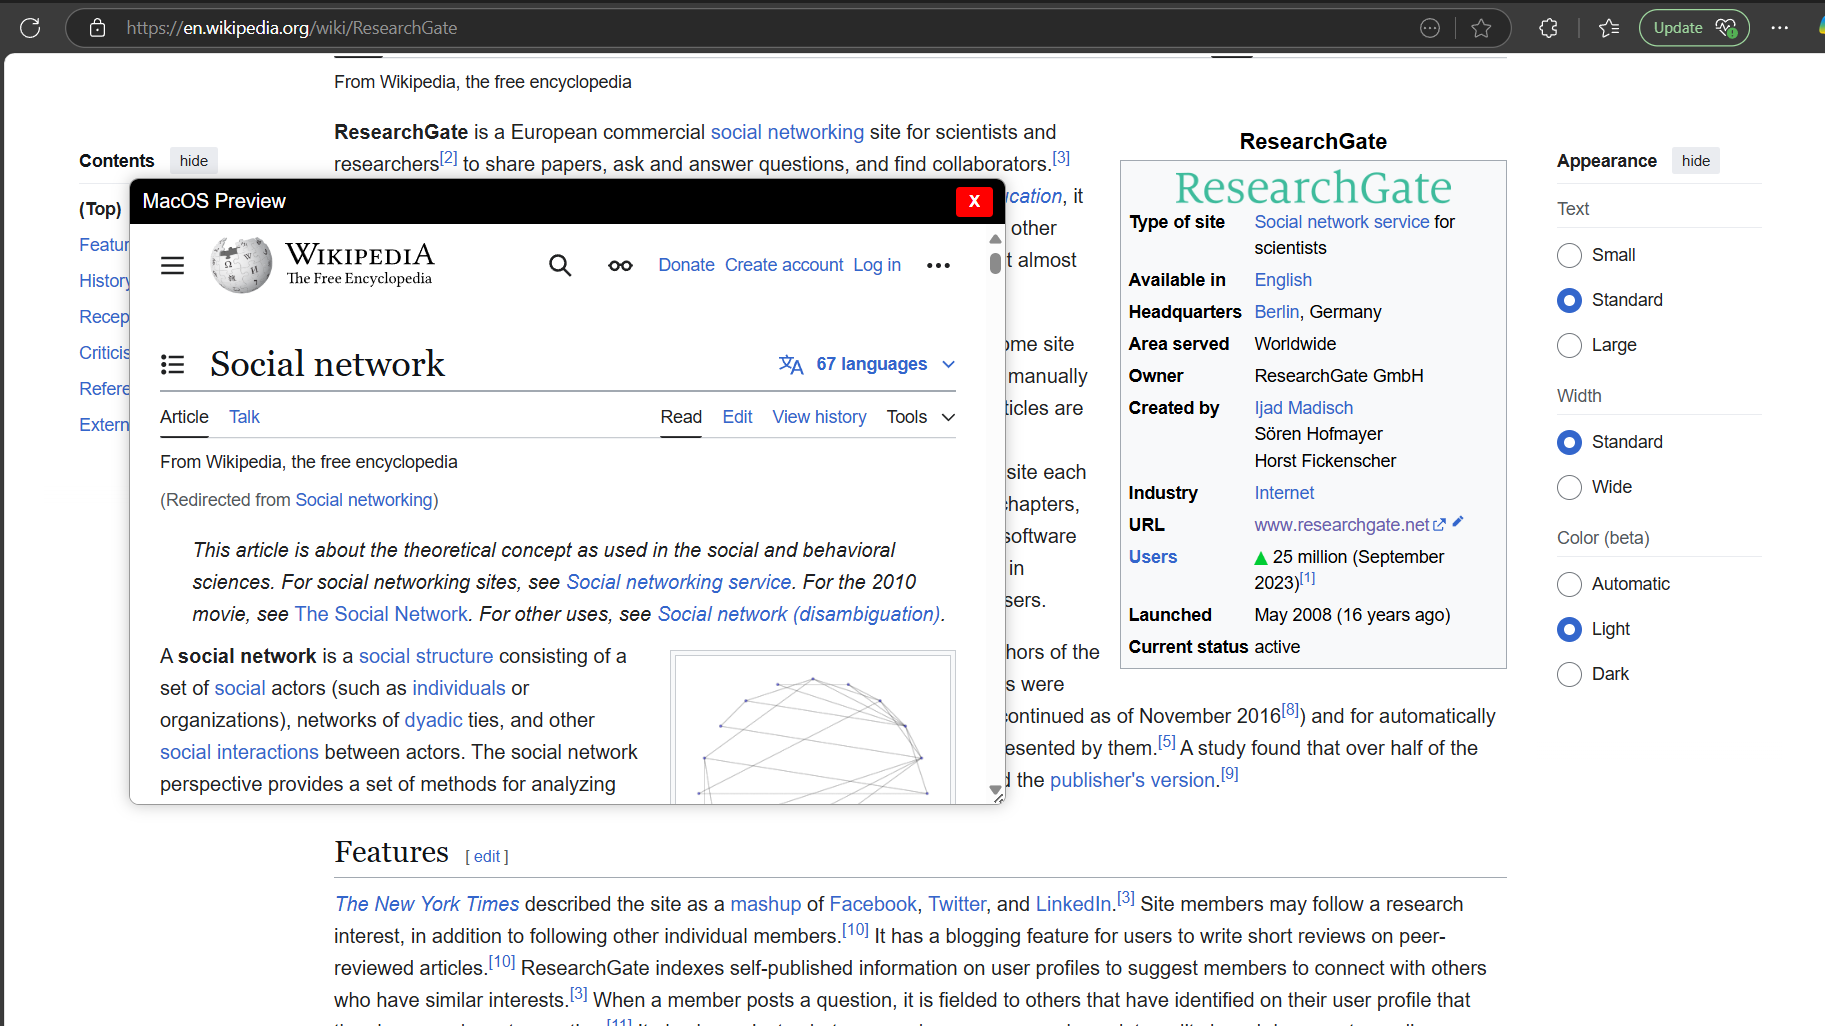Click the glasses appearance icon in preview
Image resolution: width=1825 pixels, height=1026 pixels.
point(620,265)
